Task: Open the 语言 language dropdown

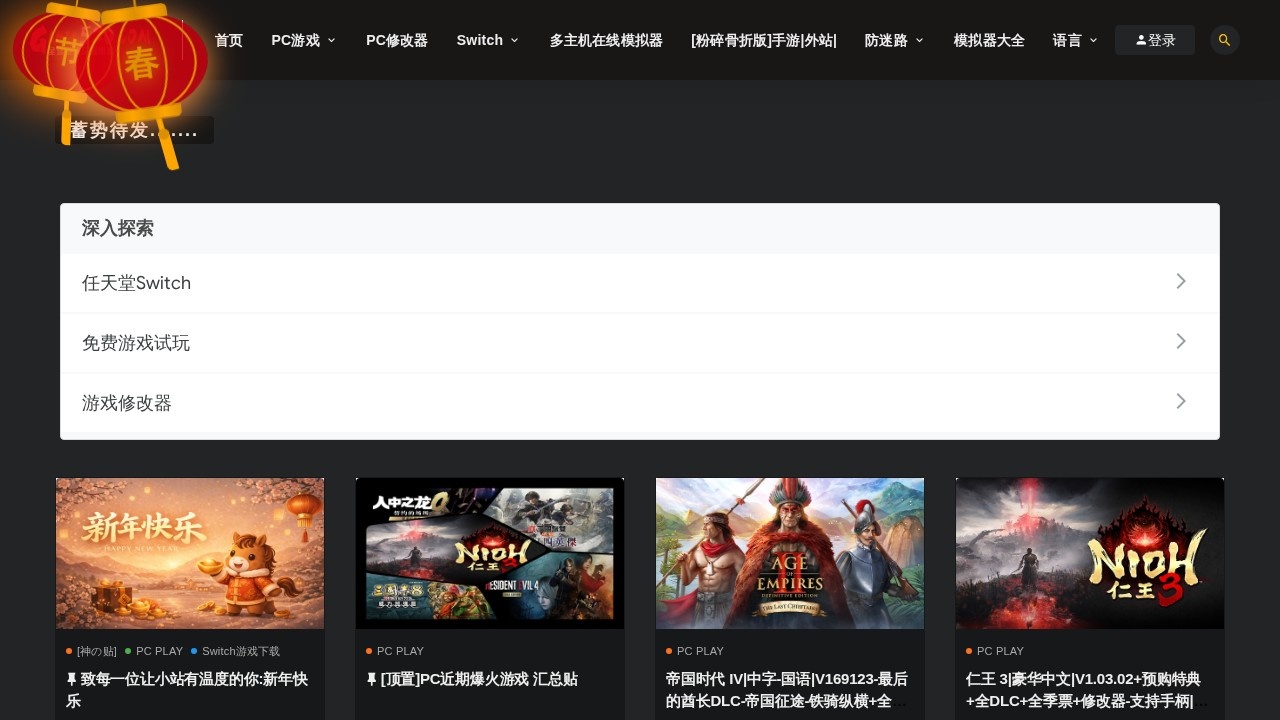Action: (x=1074, y=40)
